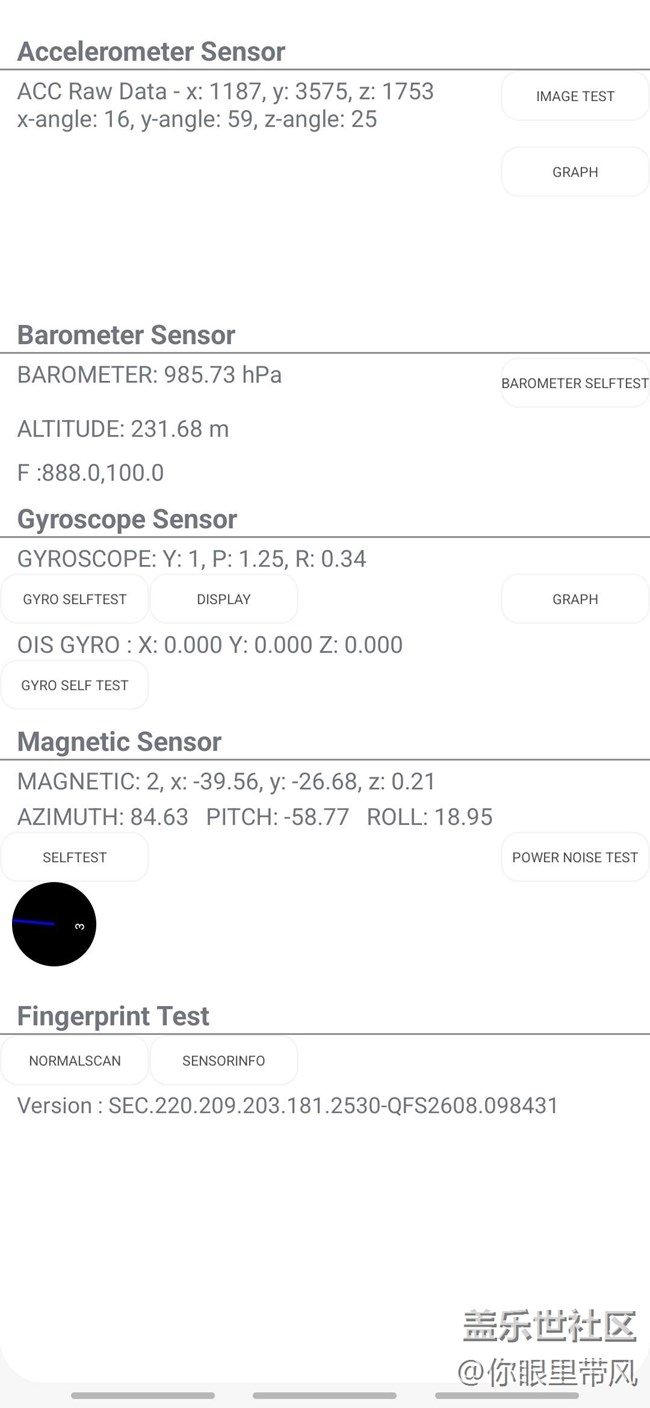
Task: Tap the middle navigation gesture bar
Action: (325, 1395)
